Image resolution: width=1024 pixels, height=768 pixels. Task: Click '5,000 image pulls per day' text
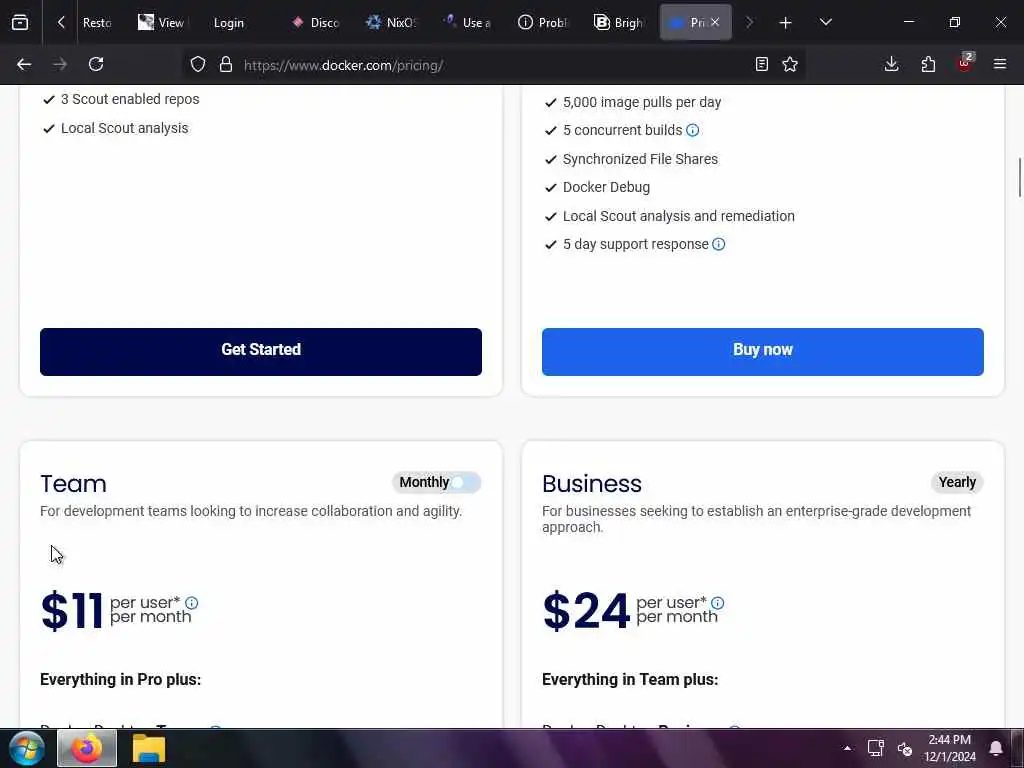tap(642, 103)
